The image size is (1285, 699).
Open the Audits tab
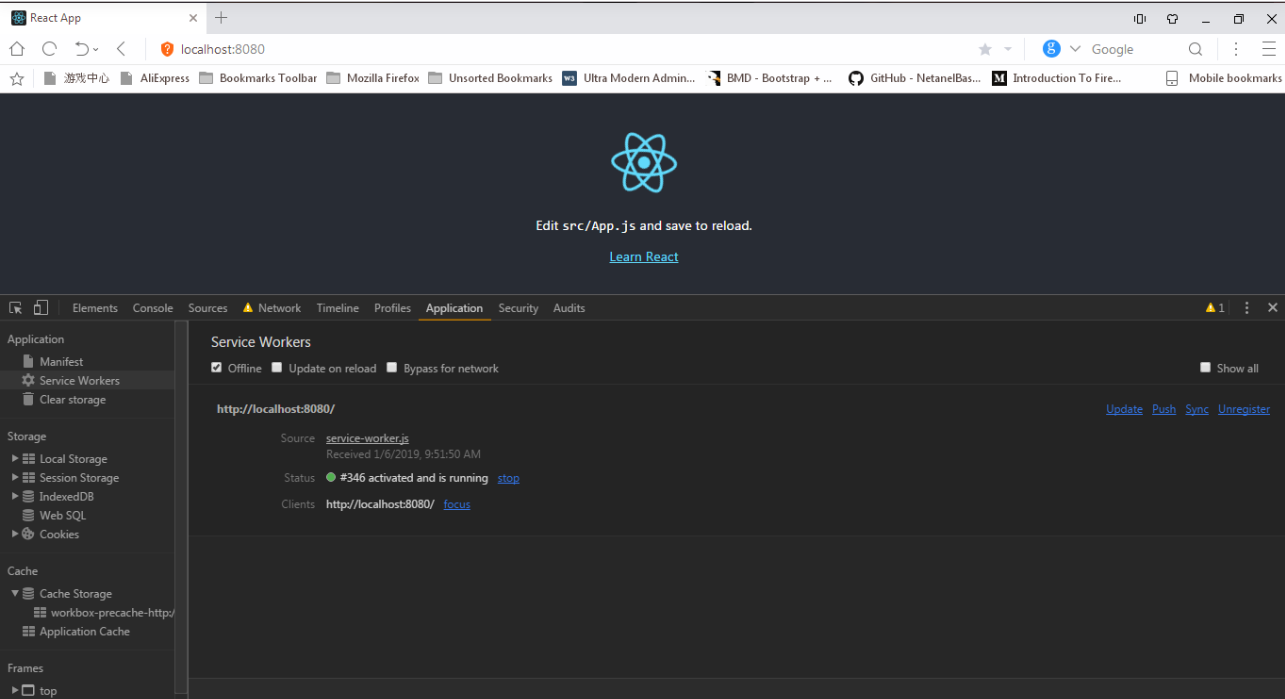569,308
